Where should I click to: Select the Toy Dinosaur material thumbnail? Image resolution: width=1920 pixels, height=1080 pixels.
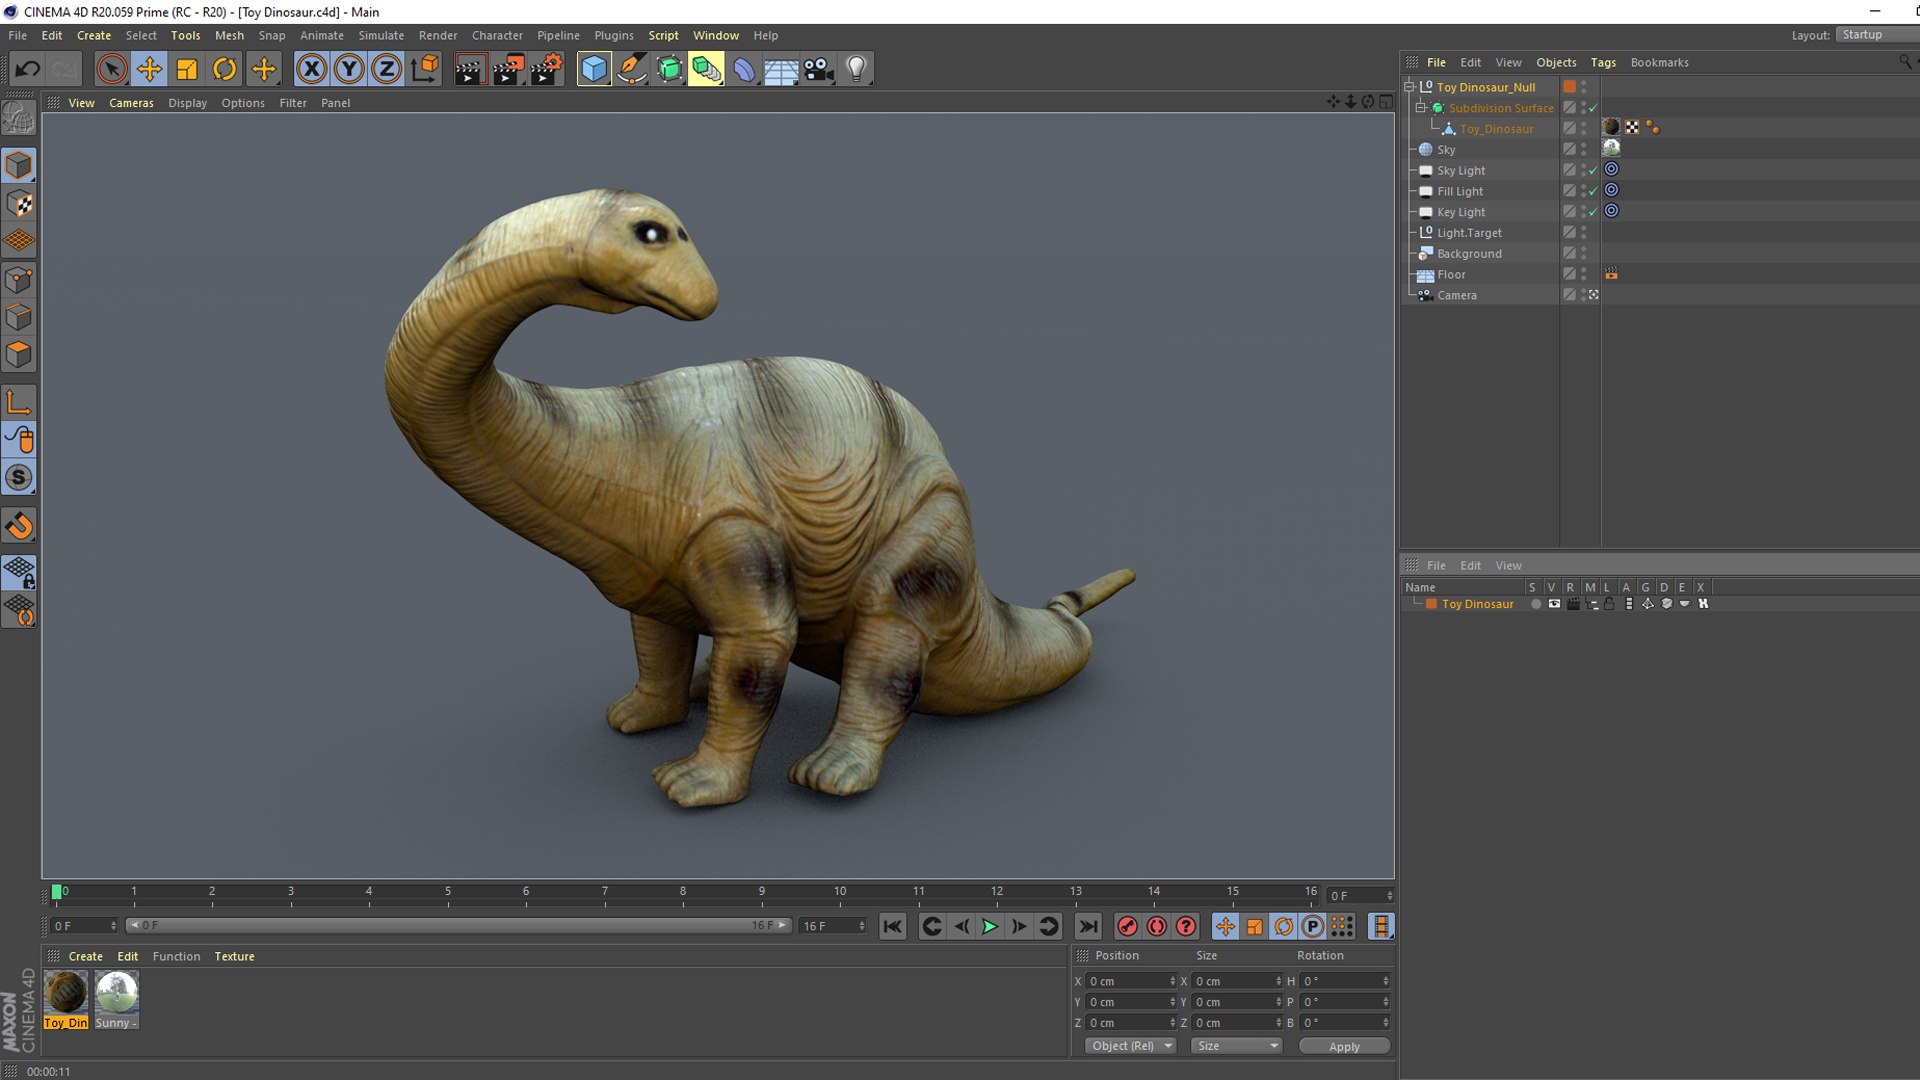[66, 993]
